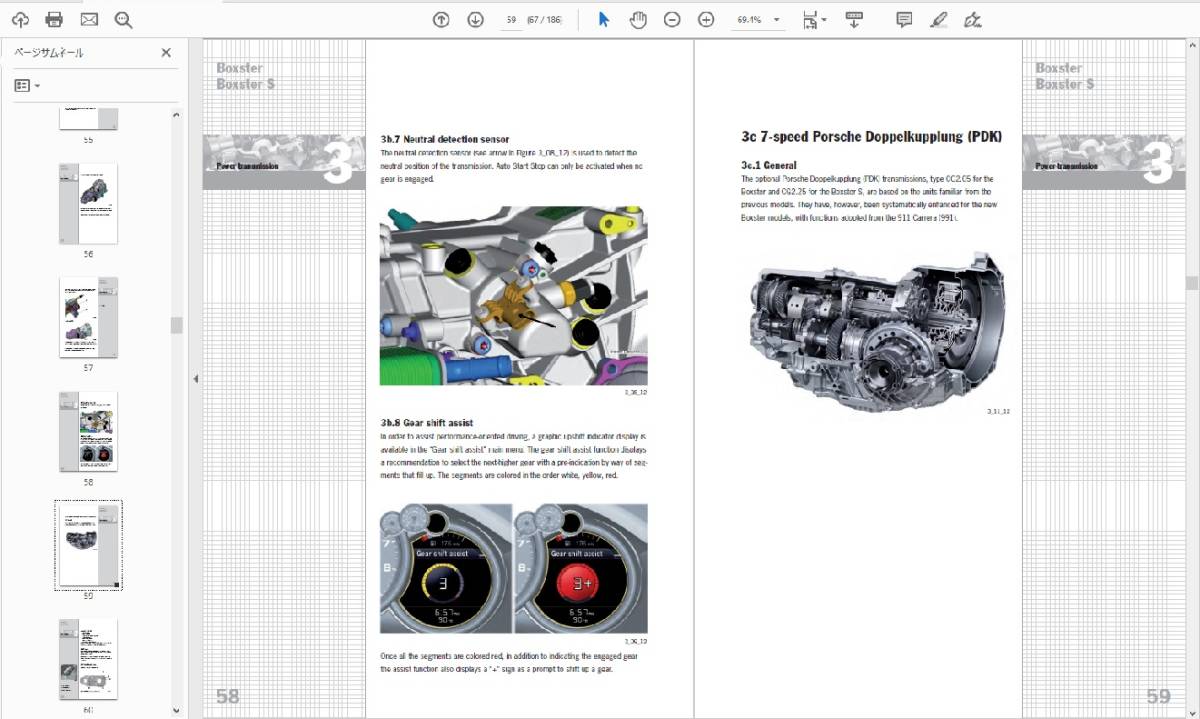The height and width of the screenshot is (719, 1200).
Task: Activate the hand pan tool
Action: [638, 19]
